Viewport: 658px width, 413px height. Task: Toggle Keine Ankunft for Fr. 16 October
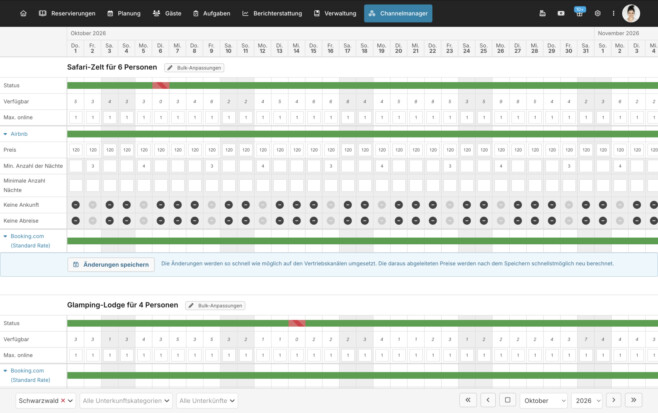click(331, 205)
